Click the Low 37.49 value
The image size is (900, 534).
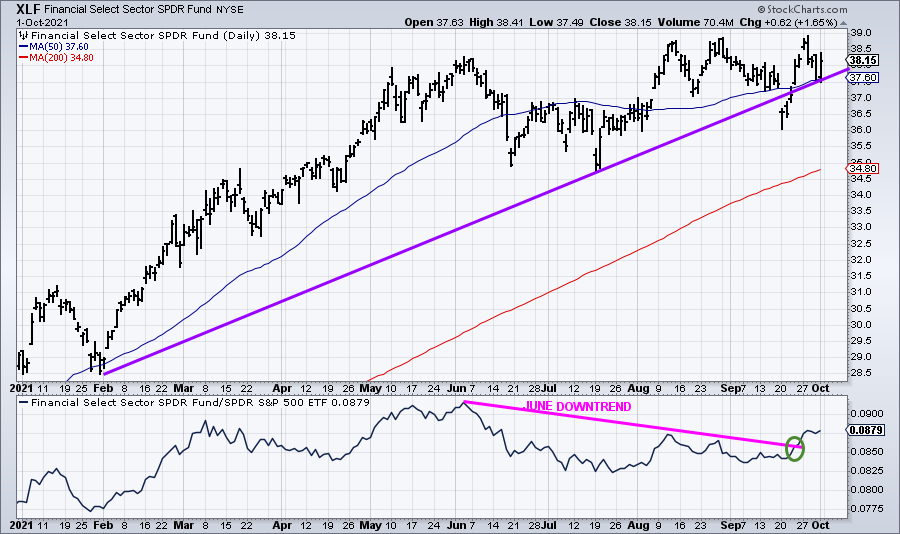tap(556, 22)
